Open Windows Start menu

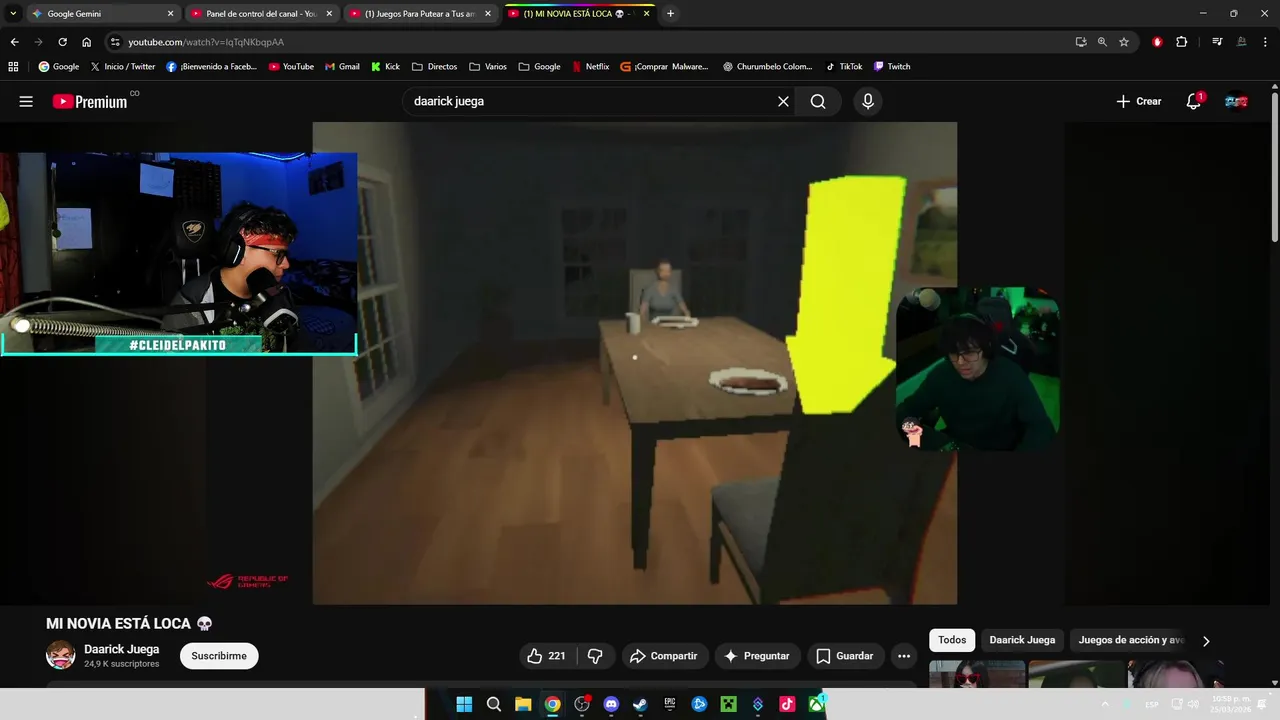464,704
